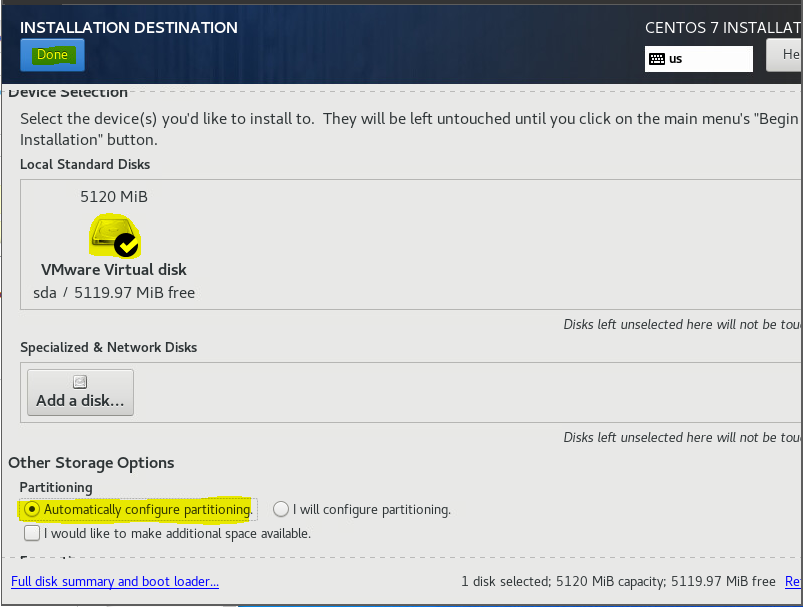This screenshot has height=607, width=803.
Task: Click the blue Done button
Action: click(x=52, y=55)
